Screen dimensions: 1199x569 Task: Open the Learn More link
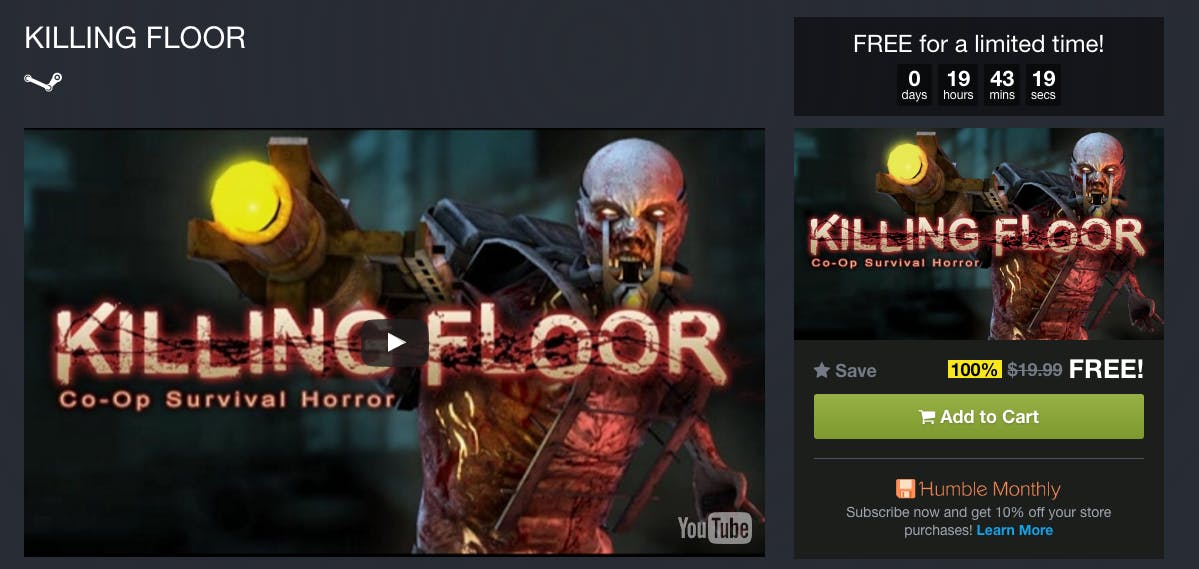point(1015,530)
